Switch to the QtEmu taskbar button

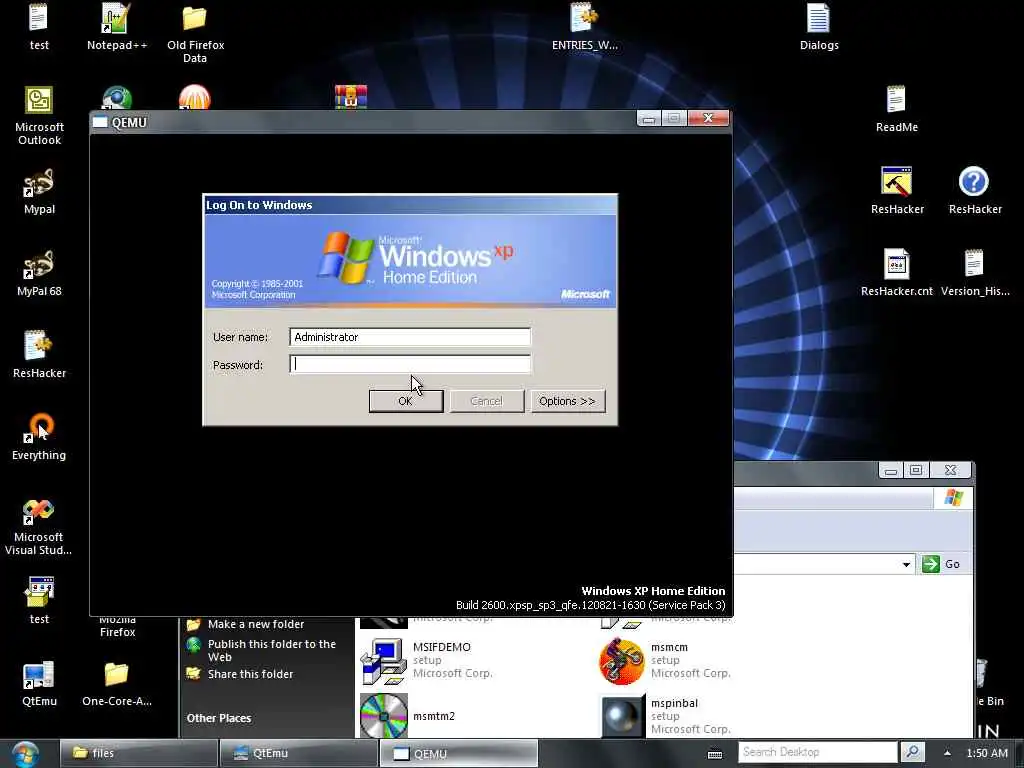click(298, 753)
